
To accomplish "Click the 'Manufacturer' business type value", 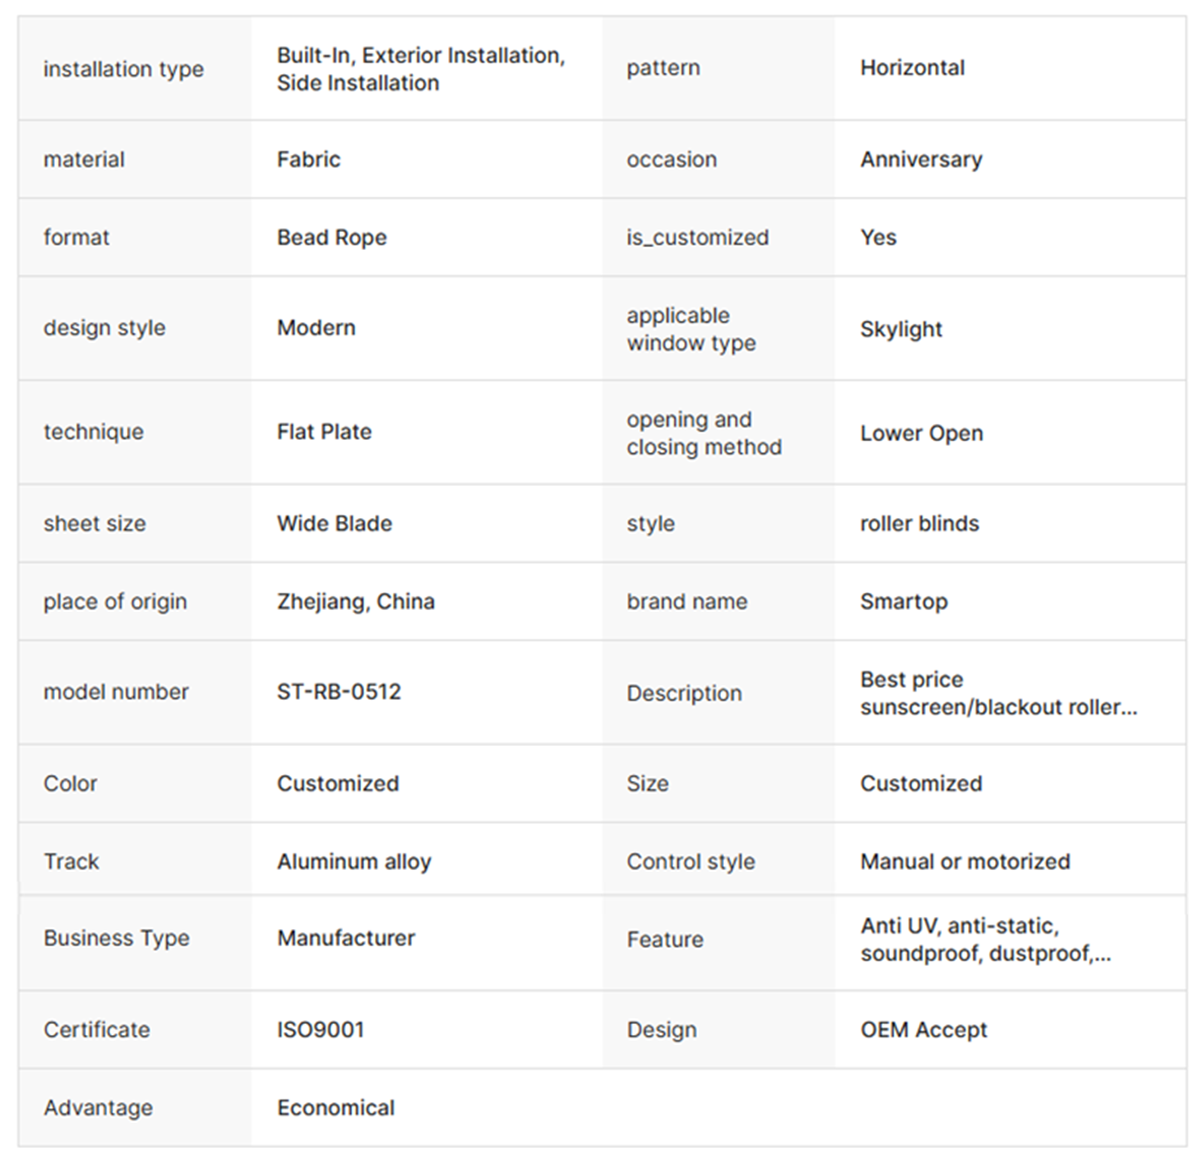I will click(345, 938).
